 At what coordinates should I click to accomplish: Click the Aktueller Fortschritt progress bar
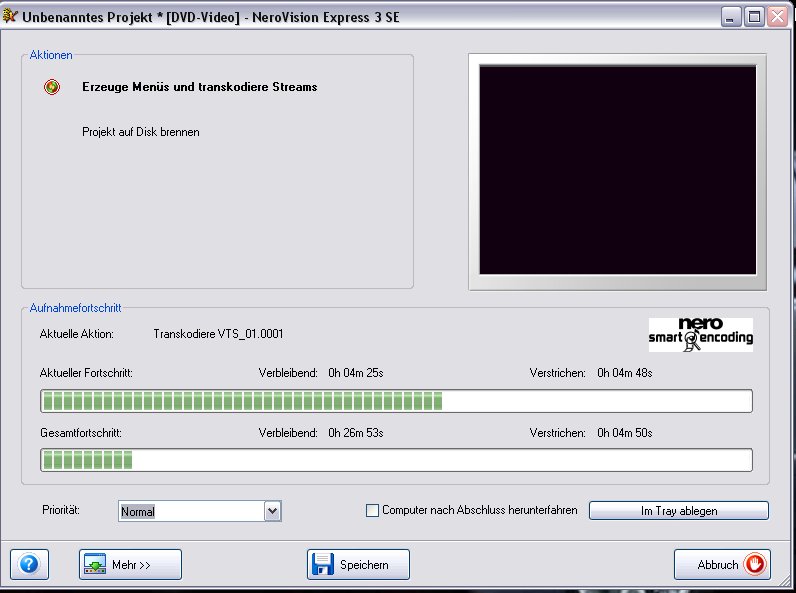coord(396,401)
